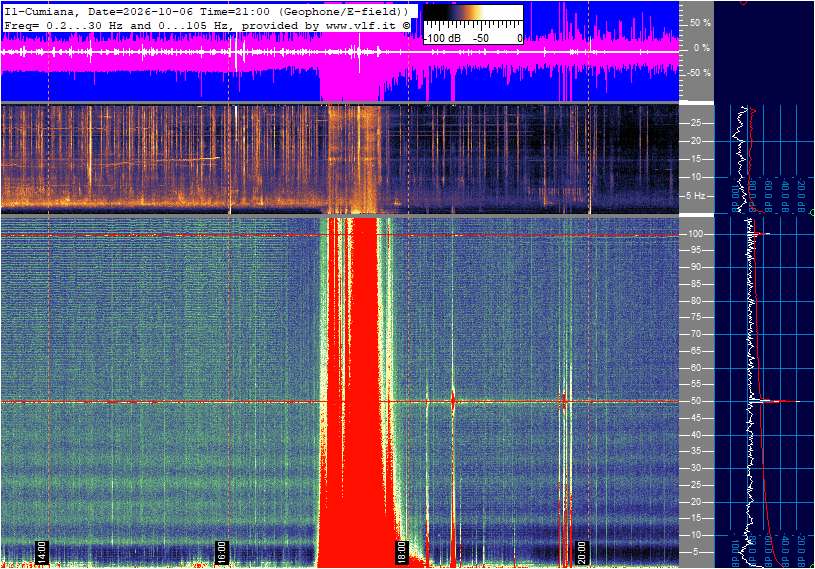
Task: Click the '20.0 dB' label in upper spectrum plot
Action: coord(801,196)
